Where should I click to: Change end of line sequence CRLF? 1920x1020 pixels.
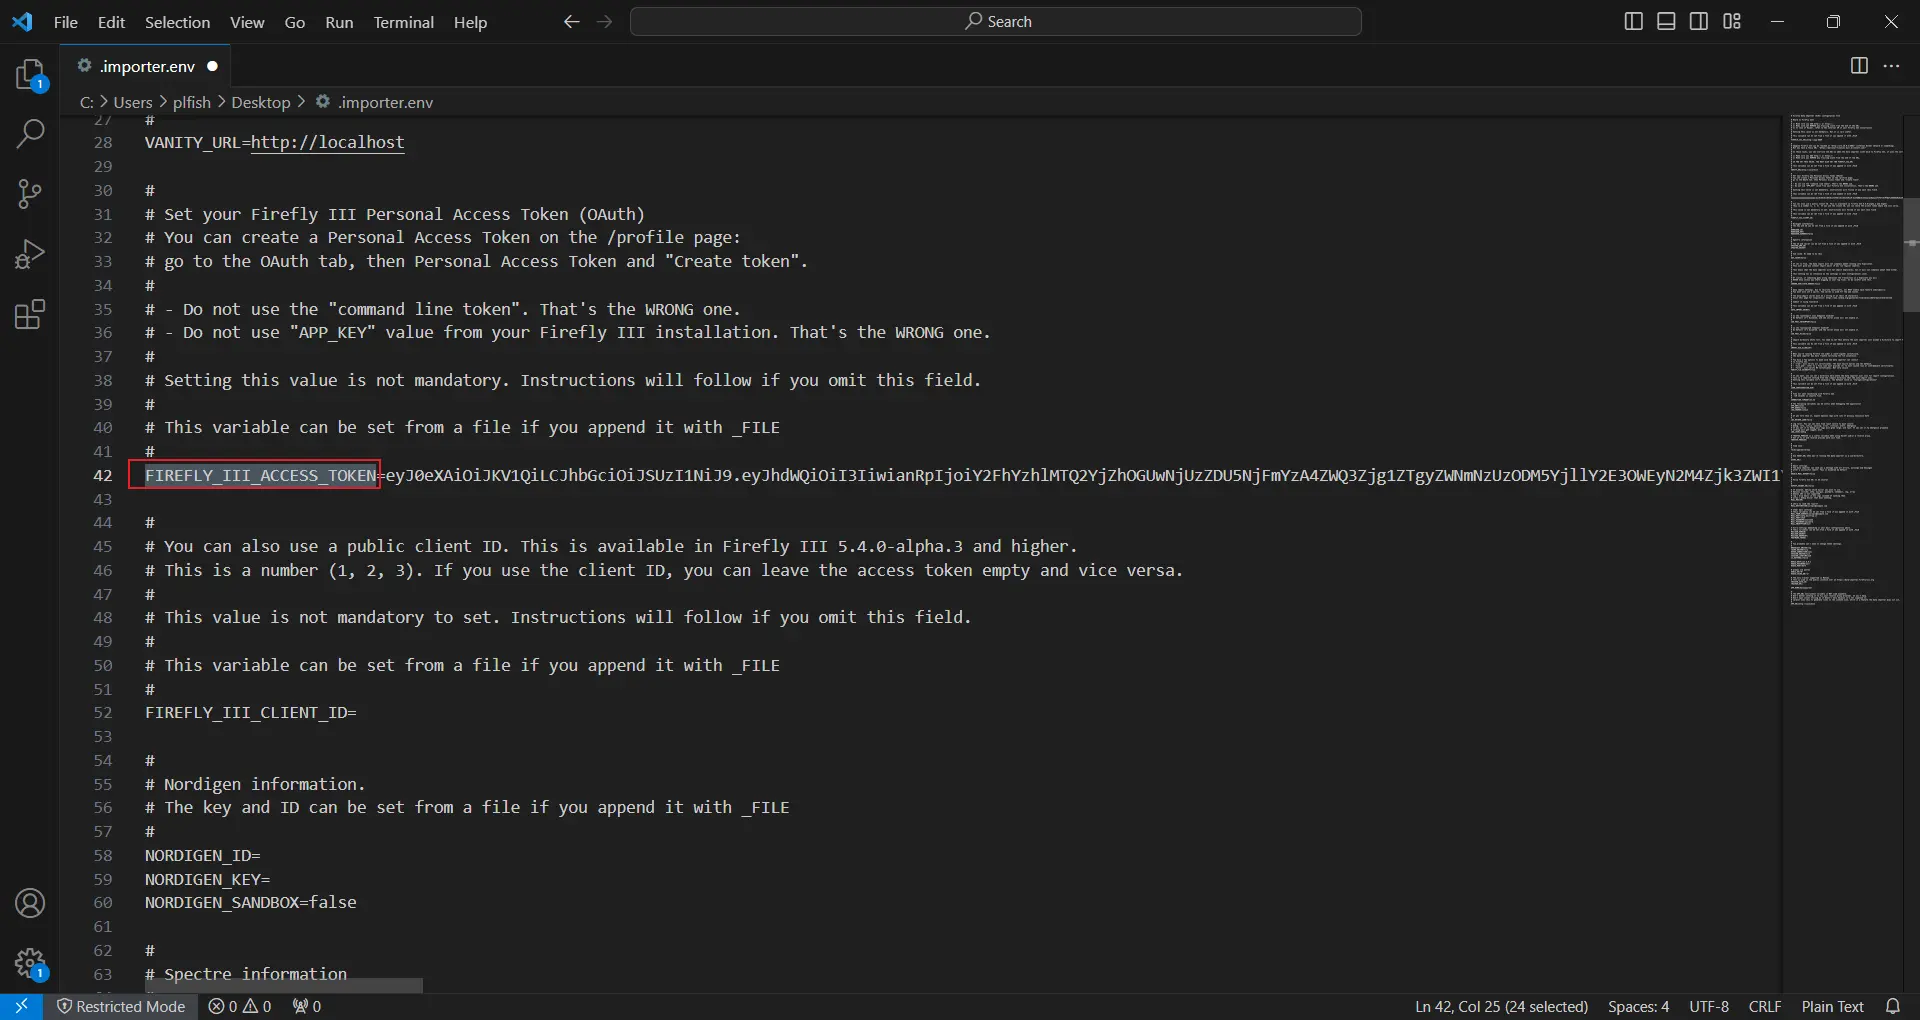click(x=1765, y=1006)
